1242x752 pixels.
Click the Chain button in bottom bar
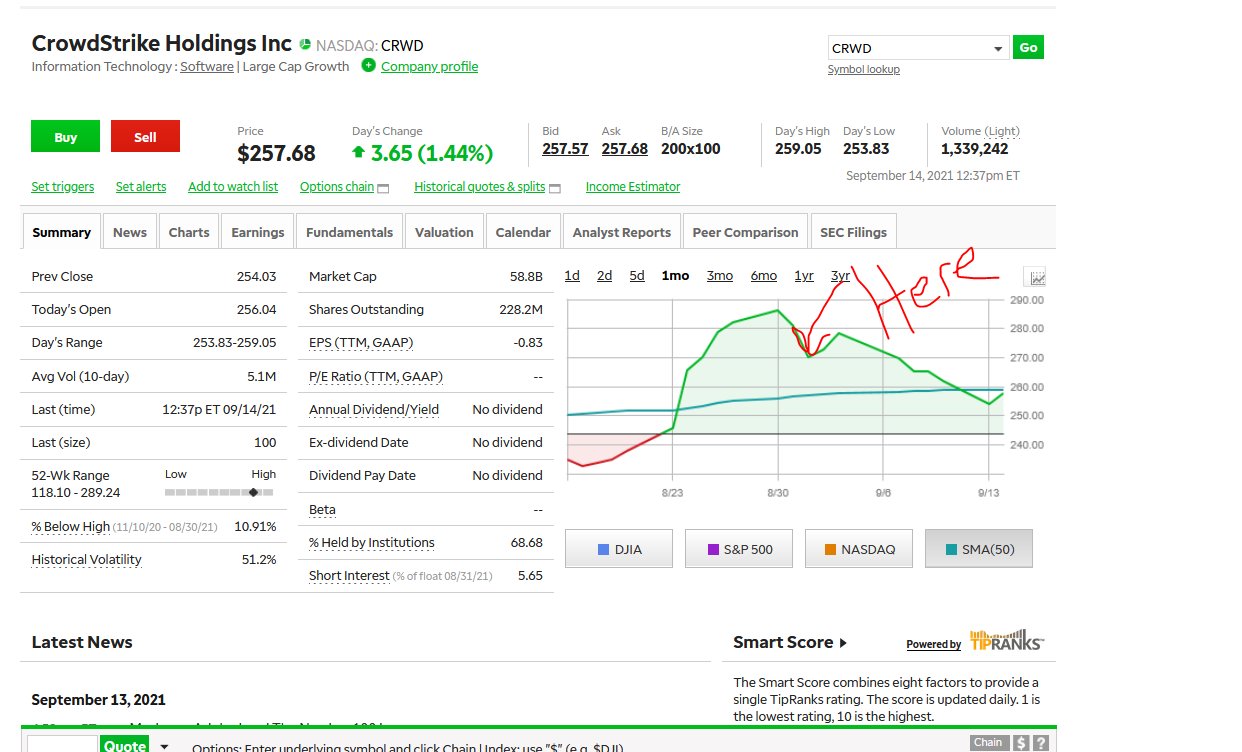[988, 742]
